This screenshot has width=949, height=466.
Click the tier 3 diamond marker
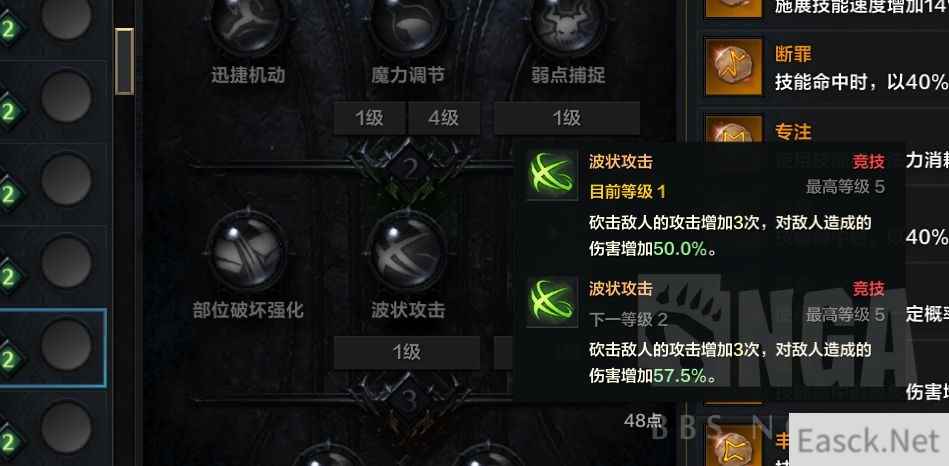click(x=410, y=400)
